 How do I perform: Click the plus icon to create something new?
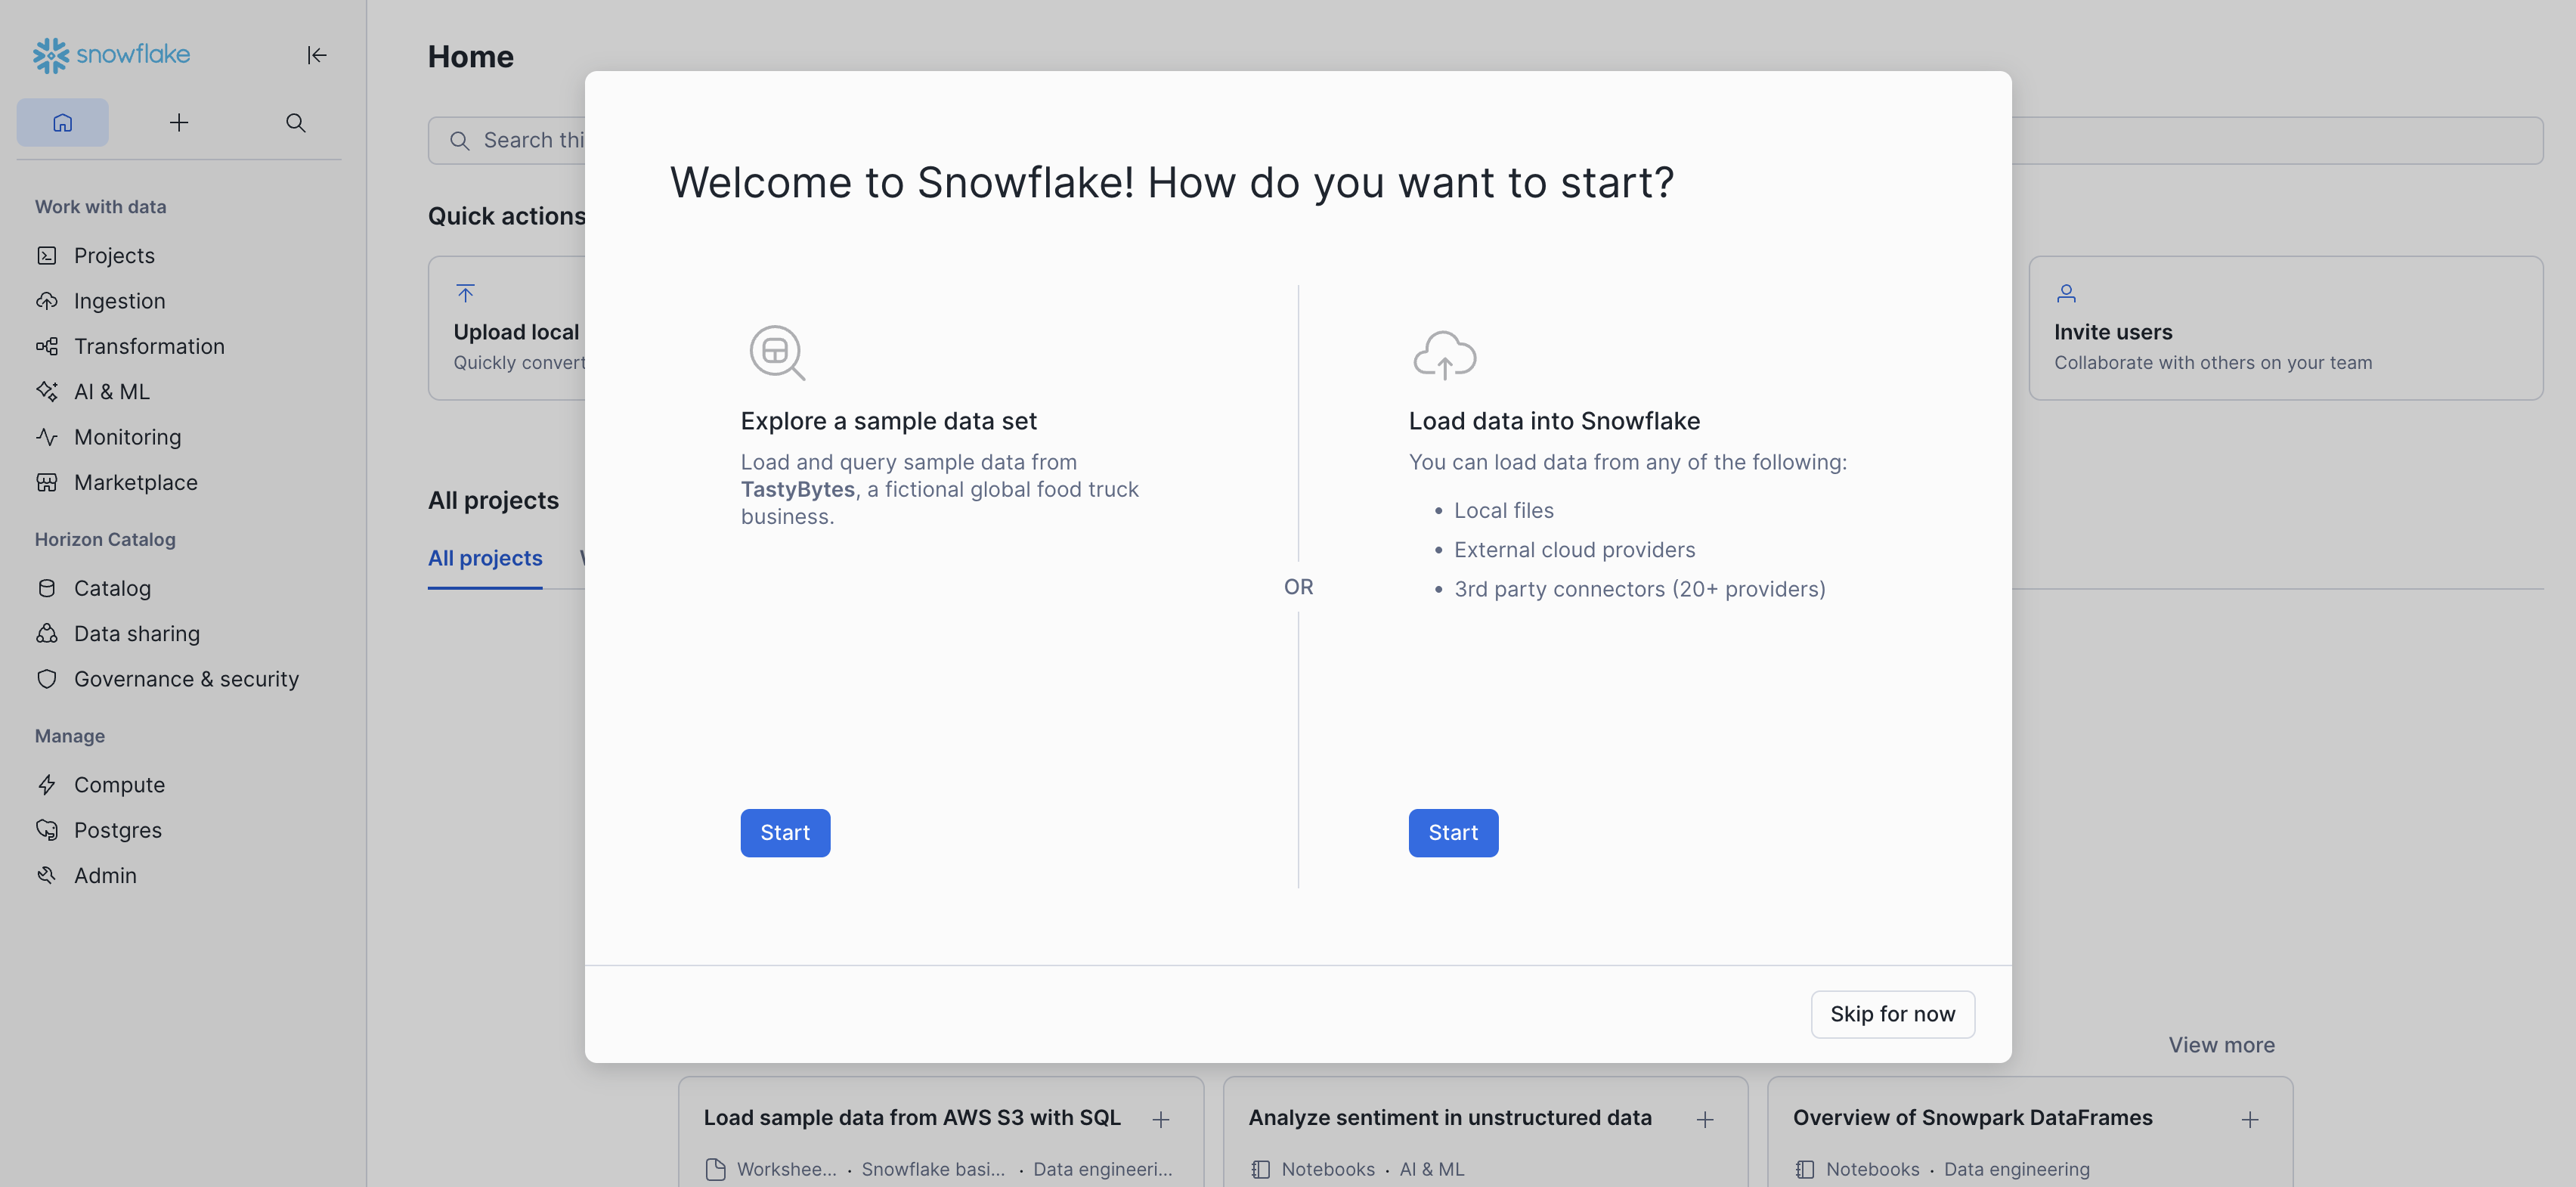(x=178, y=122)
